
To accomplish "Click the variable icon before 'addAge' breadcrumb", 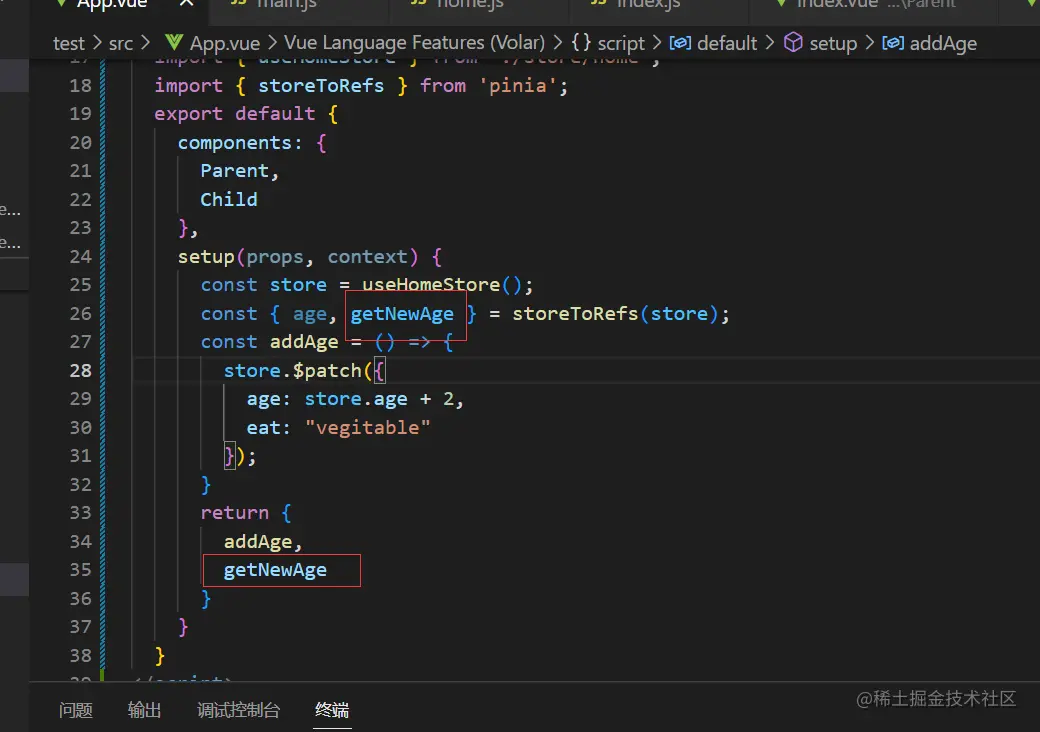I will point(893,43).
